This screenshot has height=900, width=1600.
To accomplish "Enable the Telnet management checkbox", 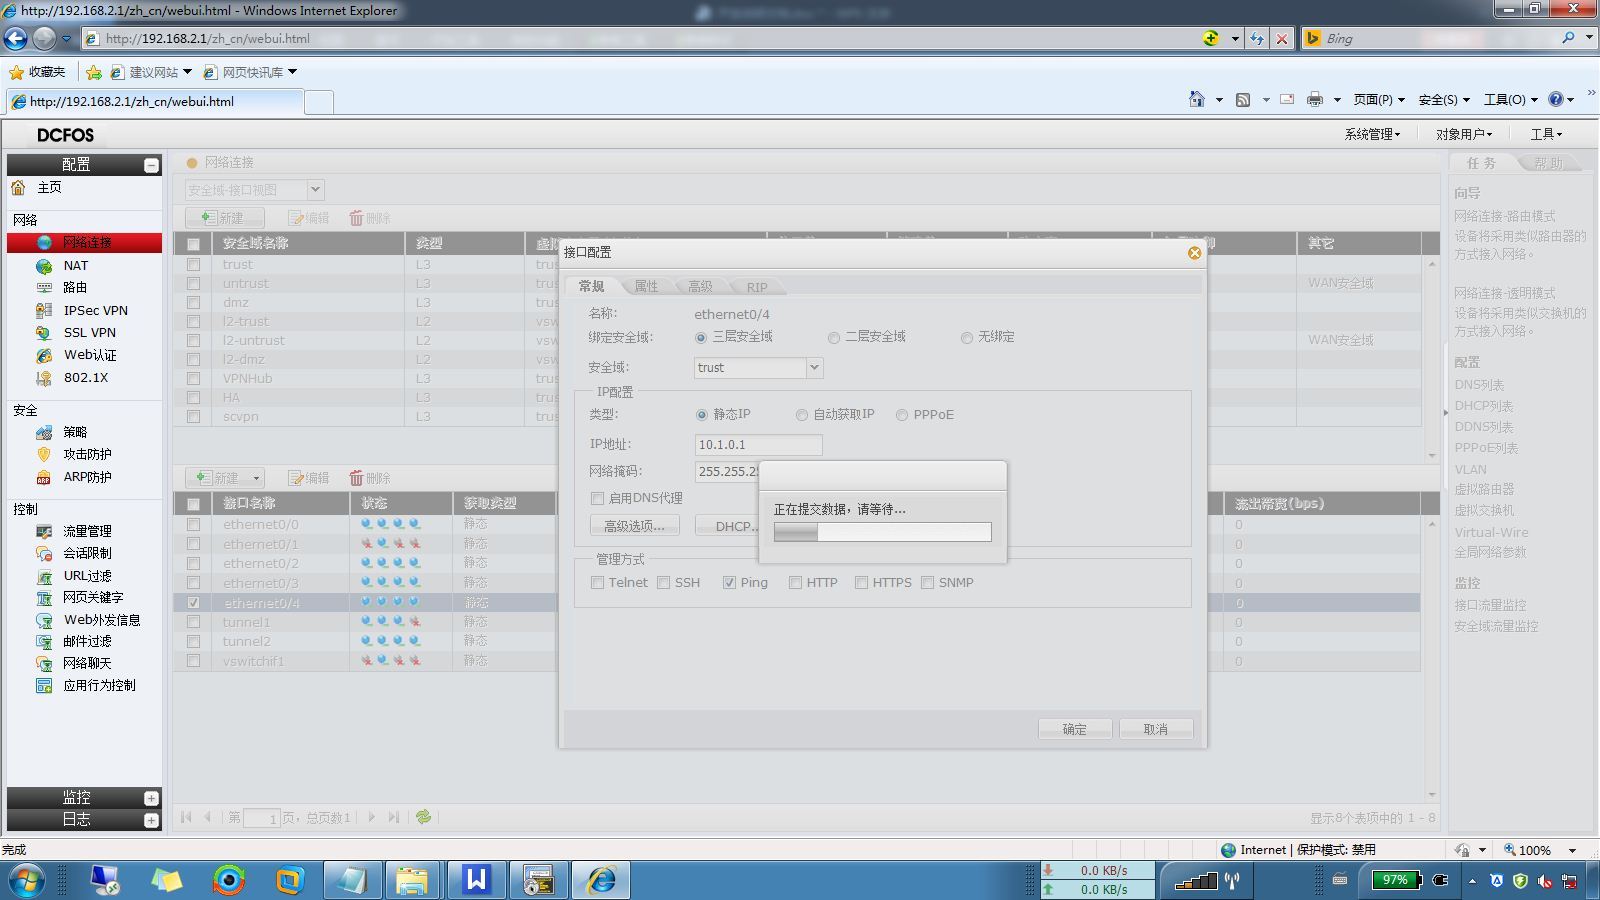I will point(598,583).
